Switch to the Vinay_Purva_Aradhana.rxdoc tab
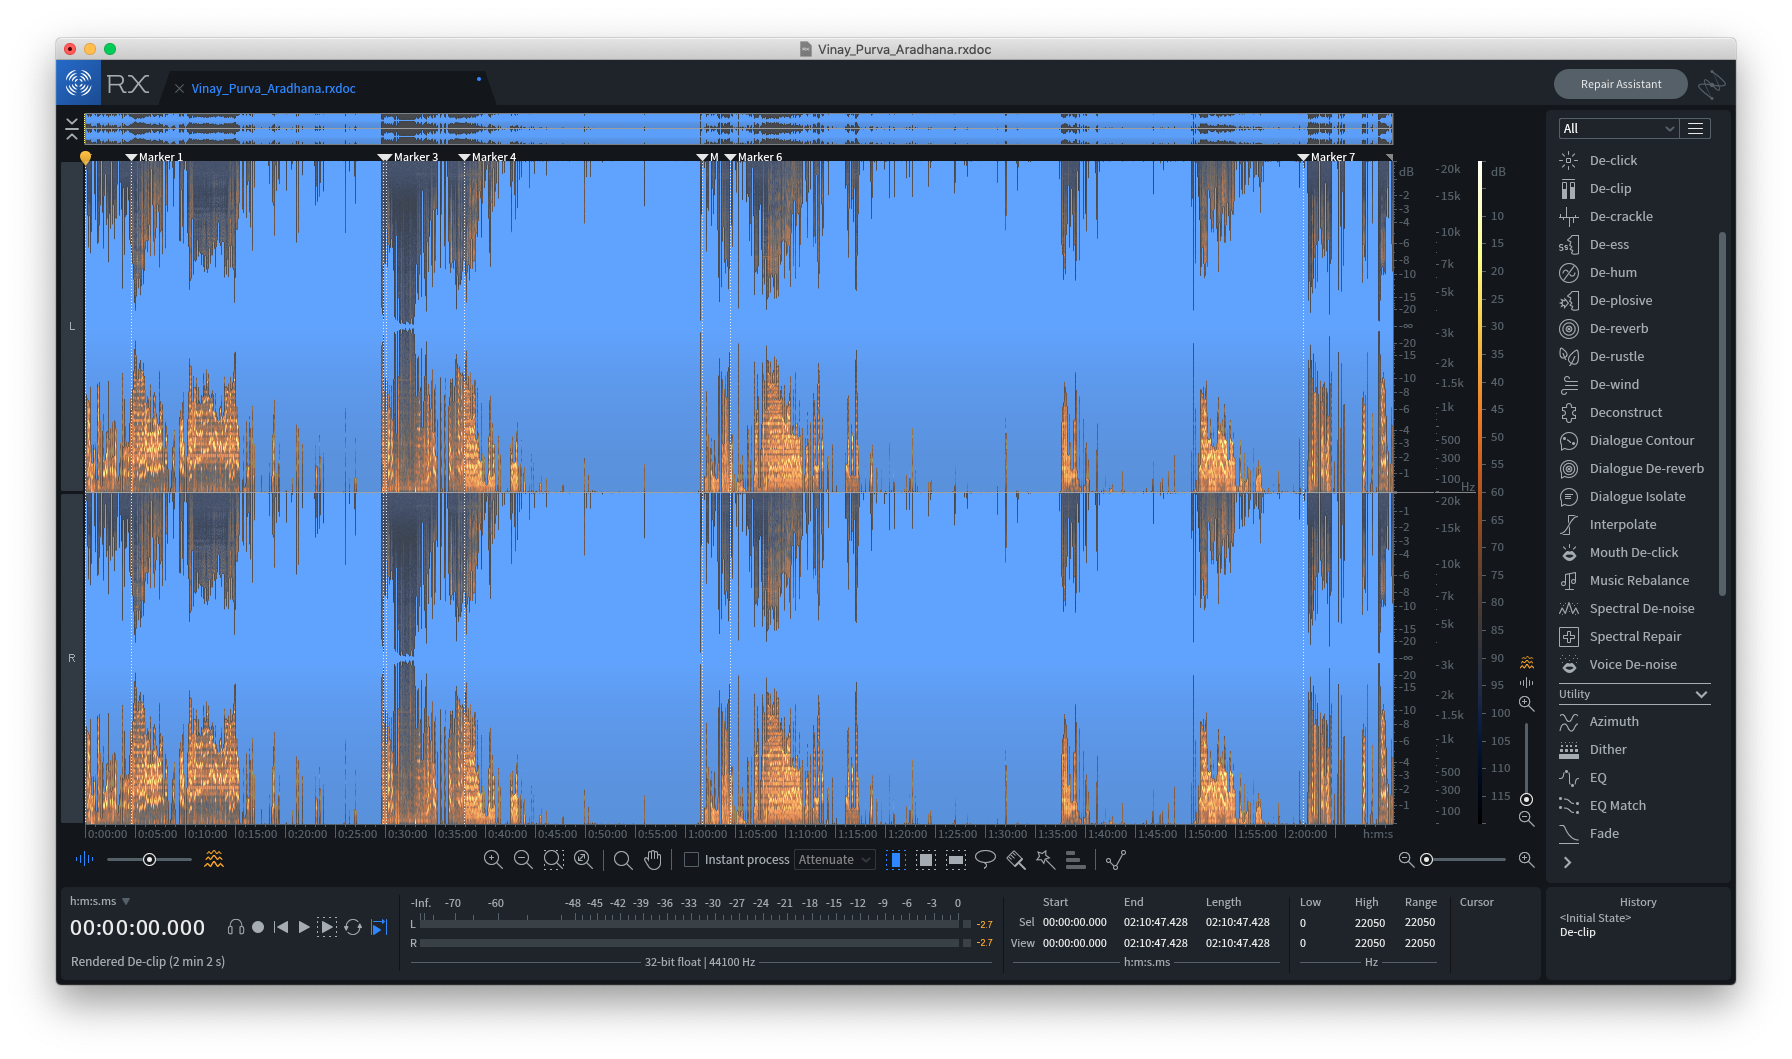 pyautogui.click(x=273, y=88)
